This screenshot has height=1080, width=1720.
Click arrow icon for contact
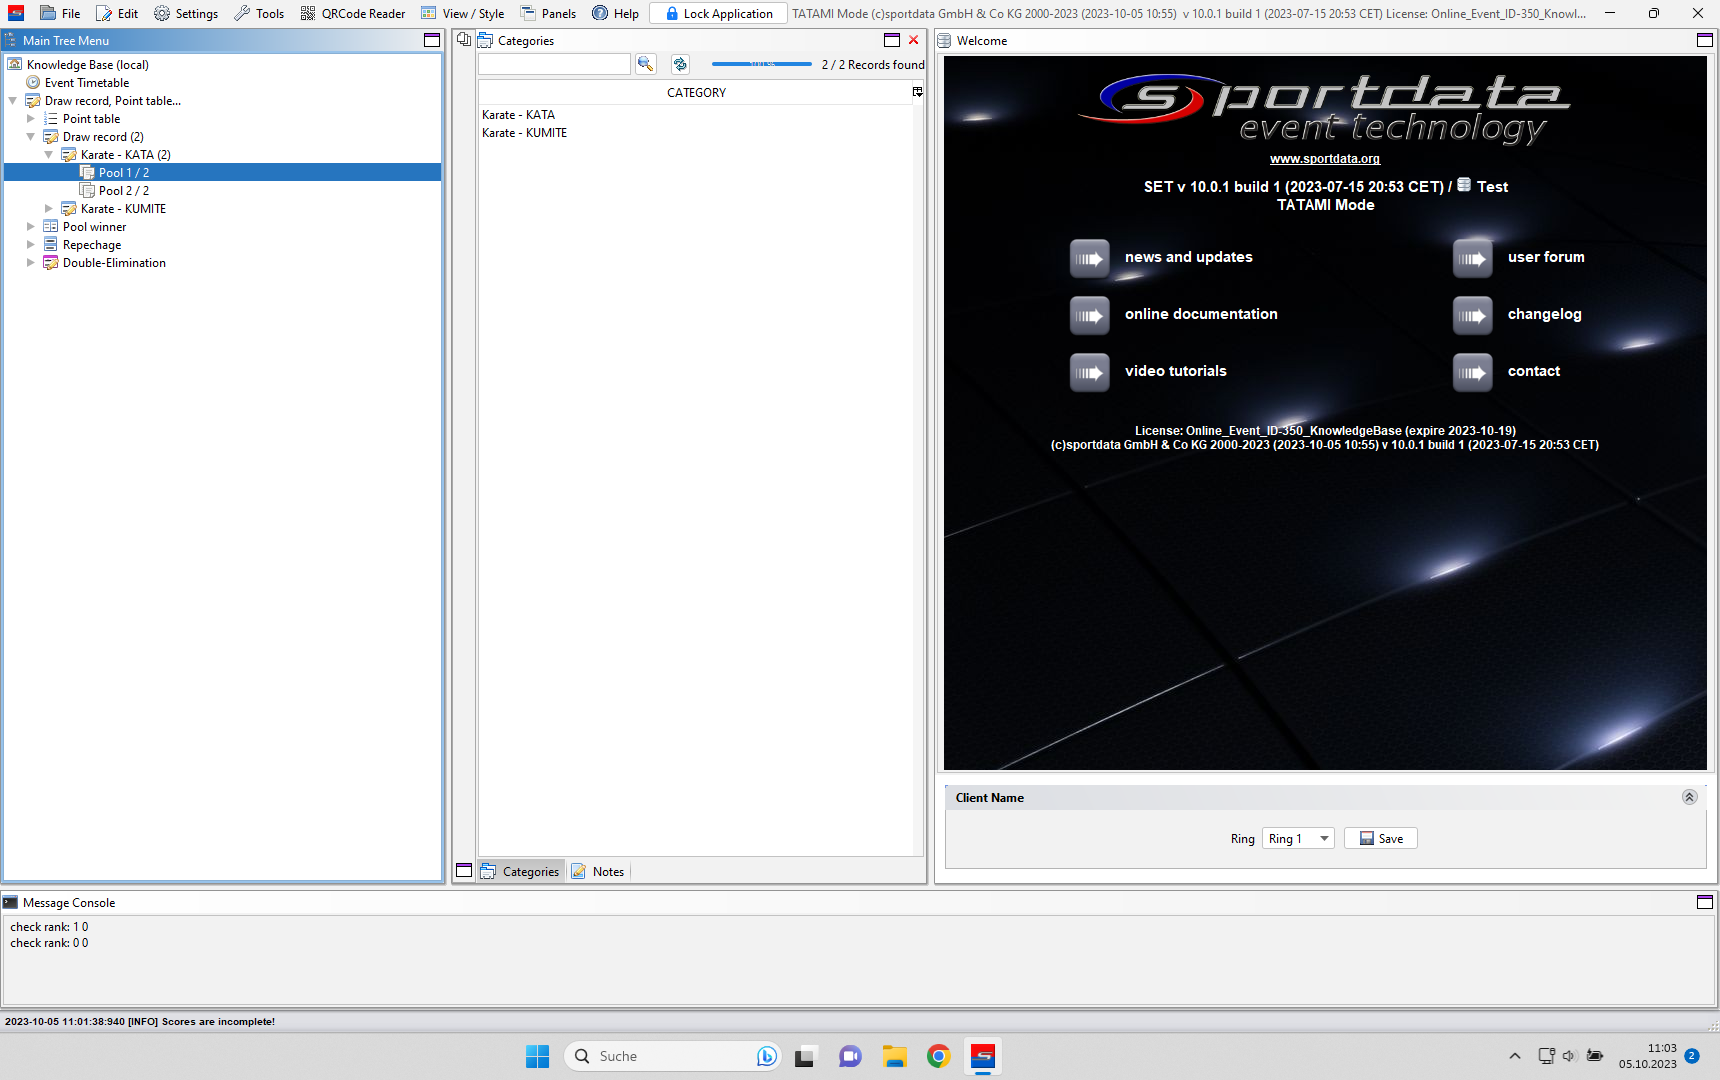tap(1473, 372)
